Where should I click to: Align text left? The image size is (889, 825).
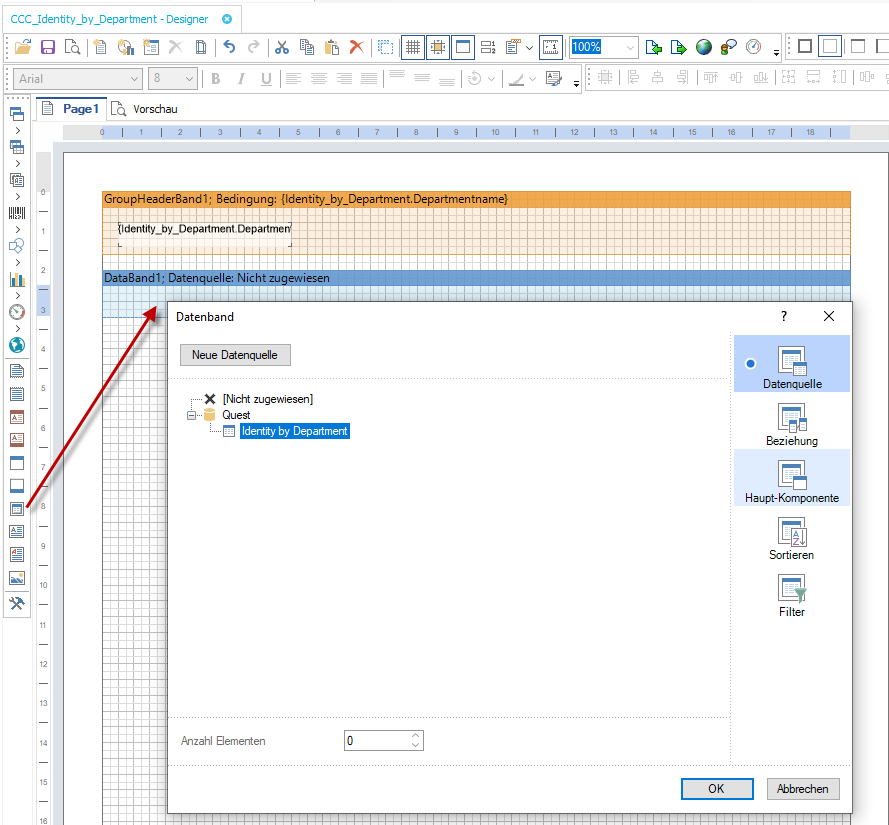click(293, 79)
